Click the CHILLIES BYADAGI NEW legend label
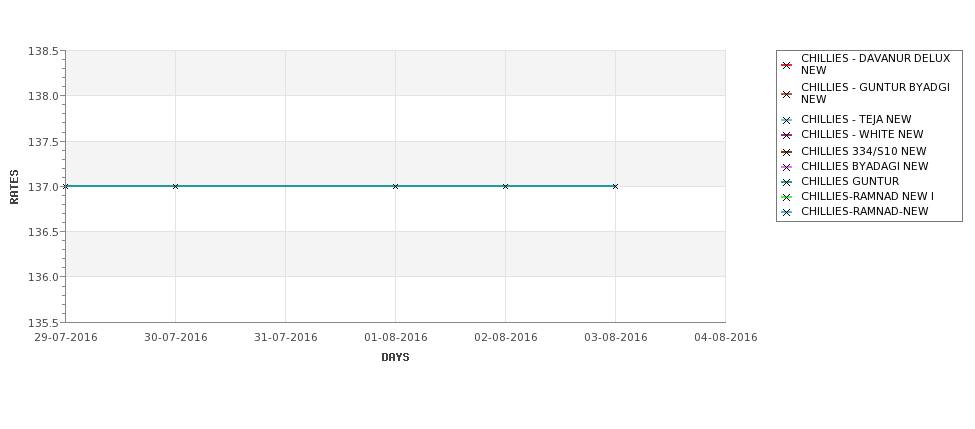 [865, 166]
